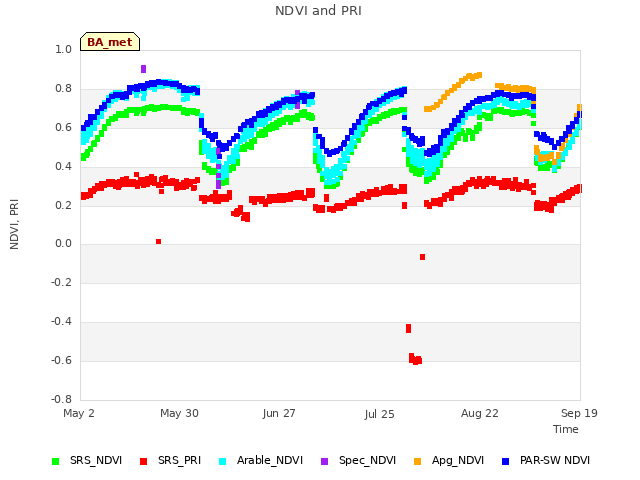Toggle the SRS_PRI legend label

[179, 460]
